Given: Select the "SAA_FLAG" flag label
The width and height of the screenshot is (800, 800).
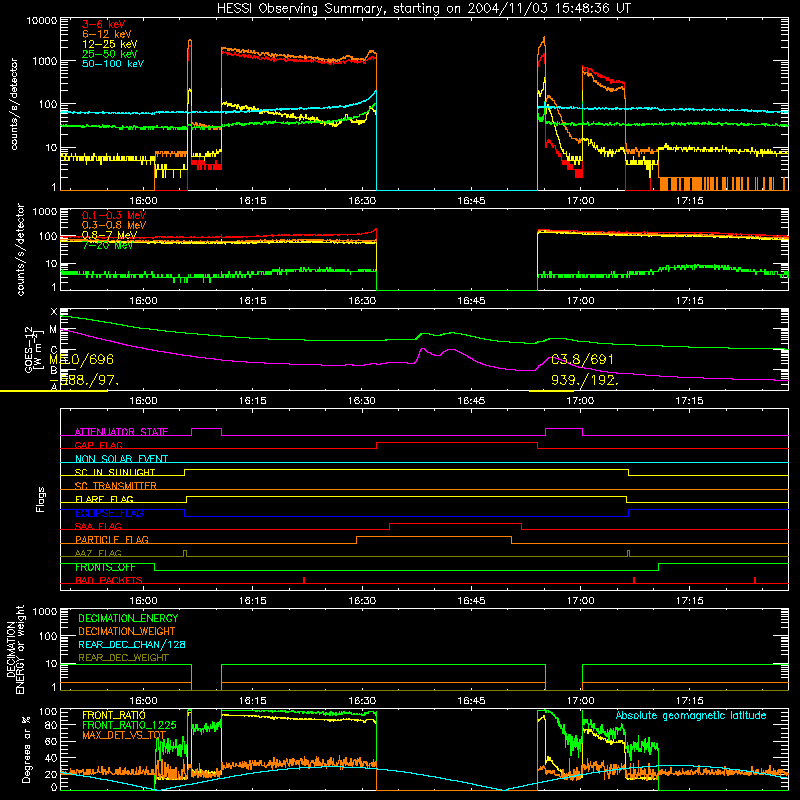Looking at the screenshot, I should (98, 527).
